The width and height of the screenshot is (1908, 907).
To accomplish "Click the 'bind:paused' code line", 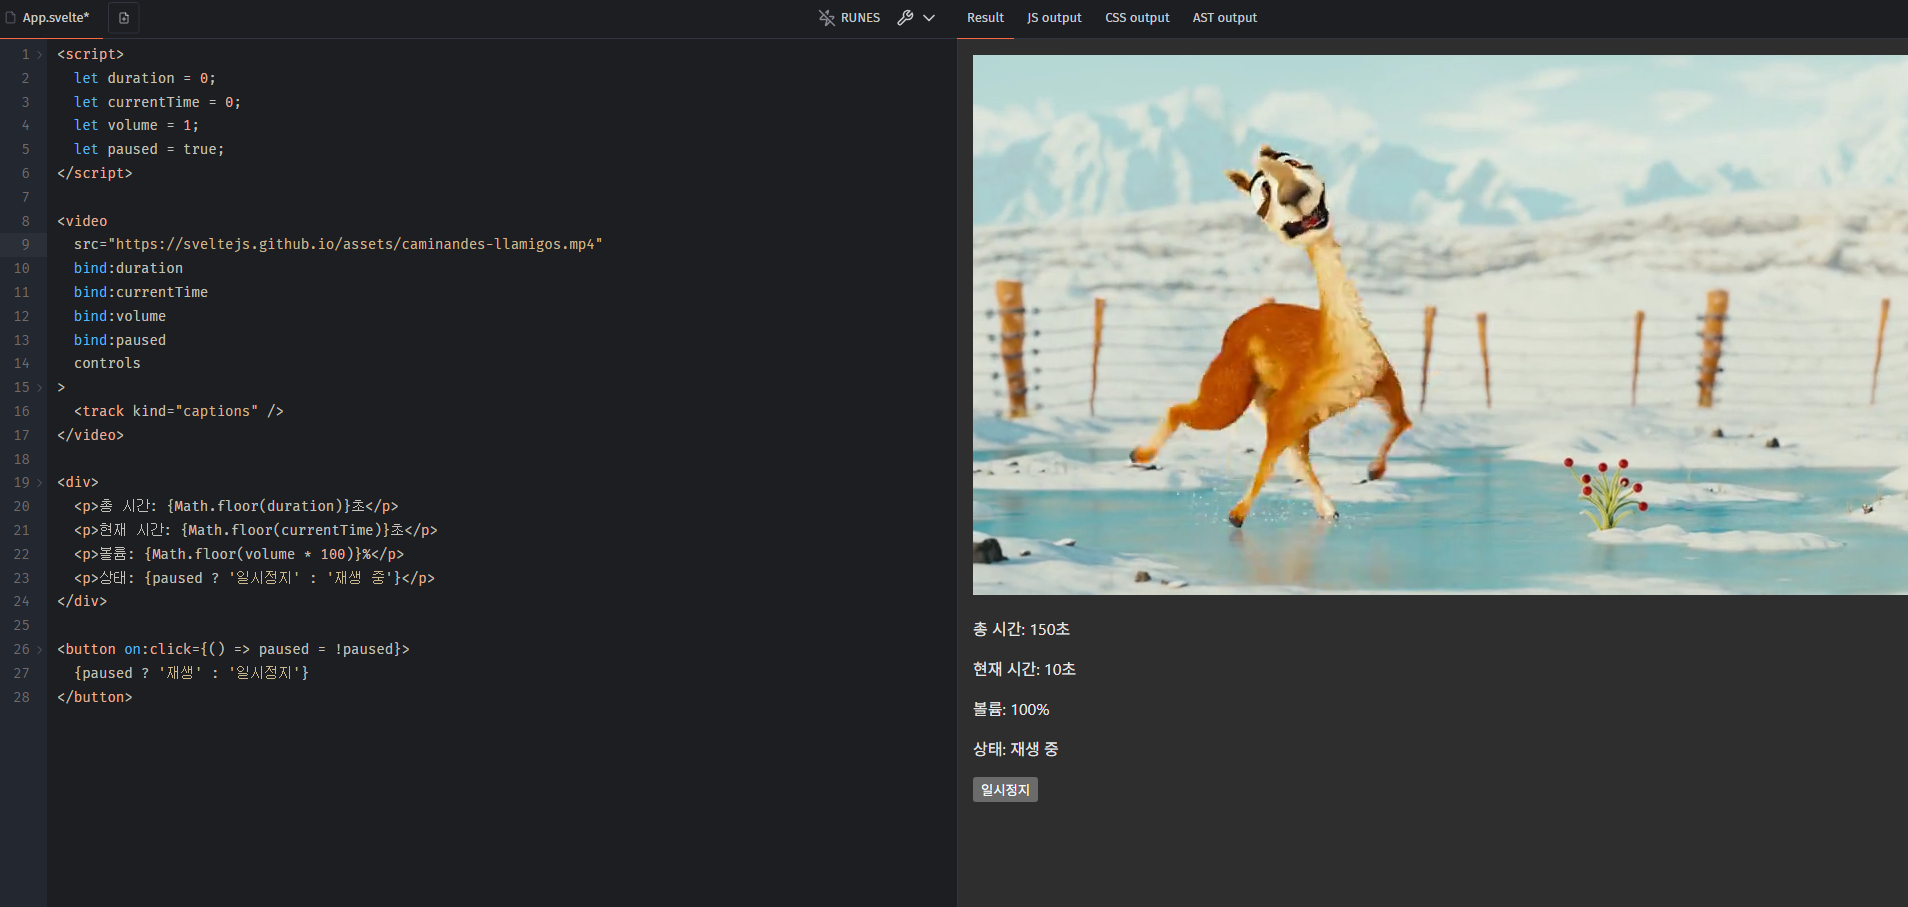I will (120, 340).
